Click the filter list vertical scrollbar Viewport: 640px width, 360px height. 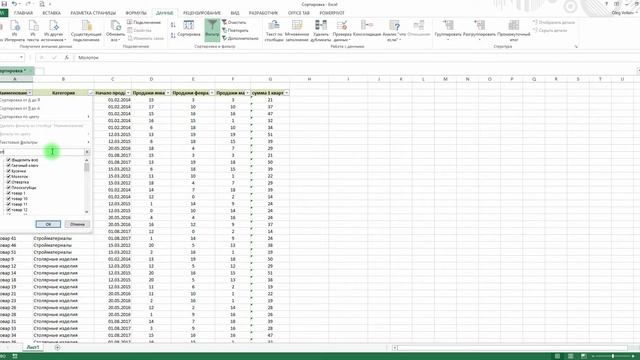[x=87, y=186]
